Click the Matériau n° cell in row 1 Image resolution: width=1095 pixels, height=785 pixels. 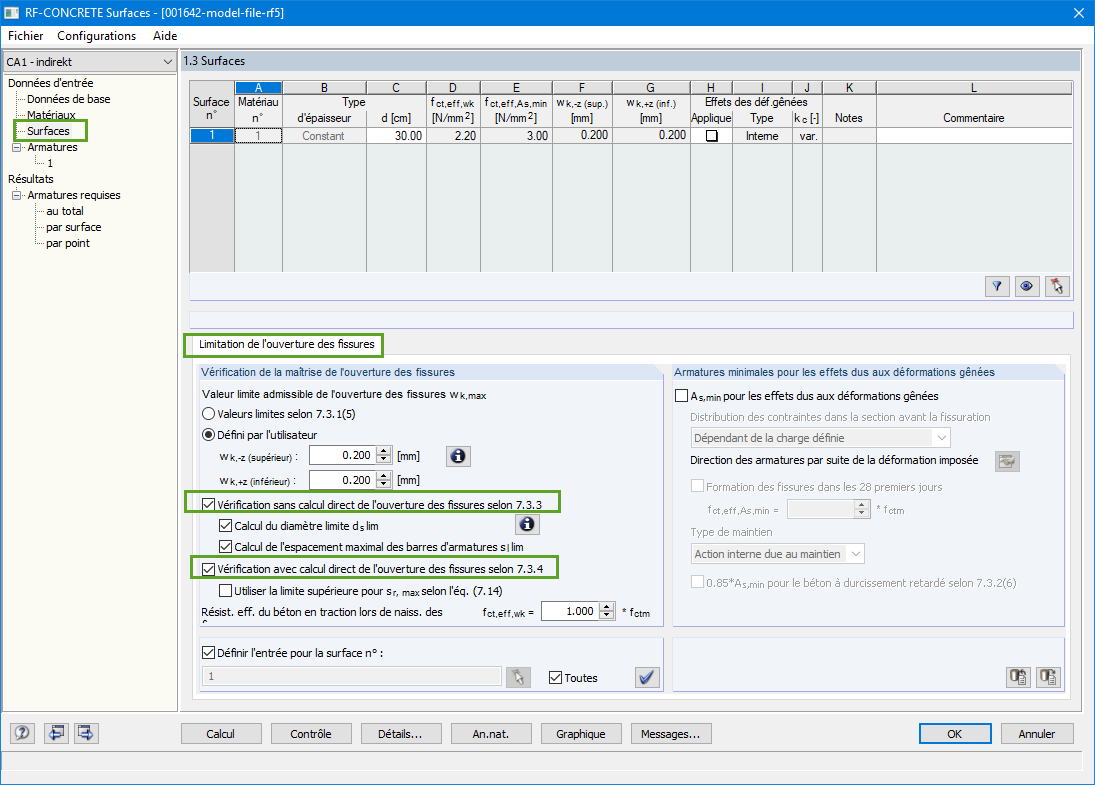(x=258, y=136)
